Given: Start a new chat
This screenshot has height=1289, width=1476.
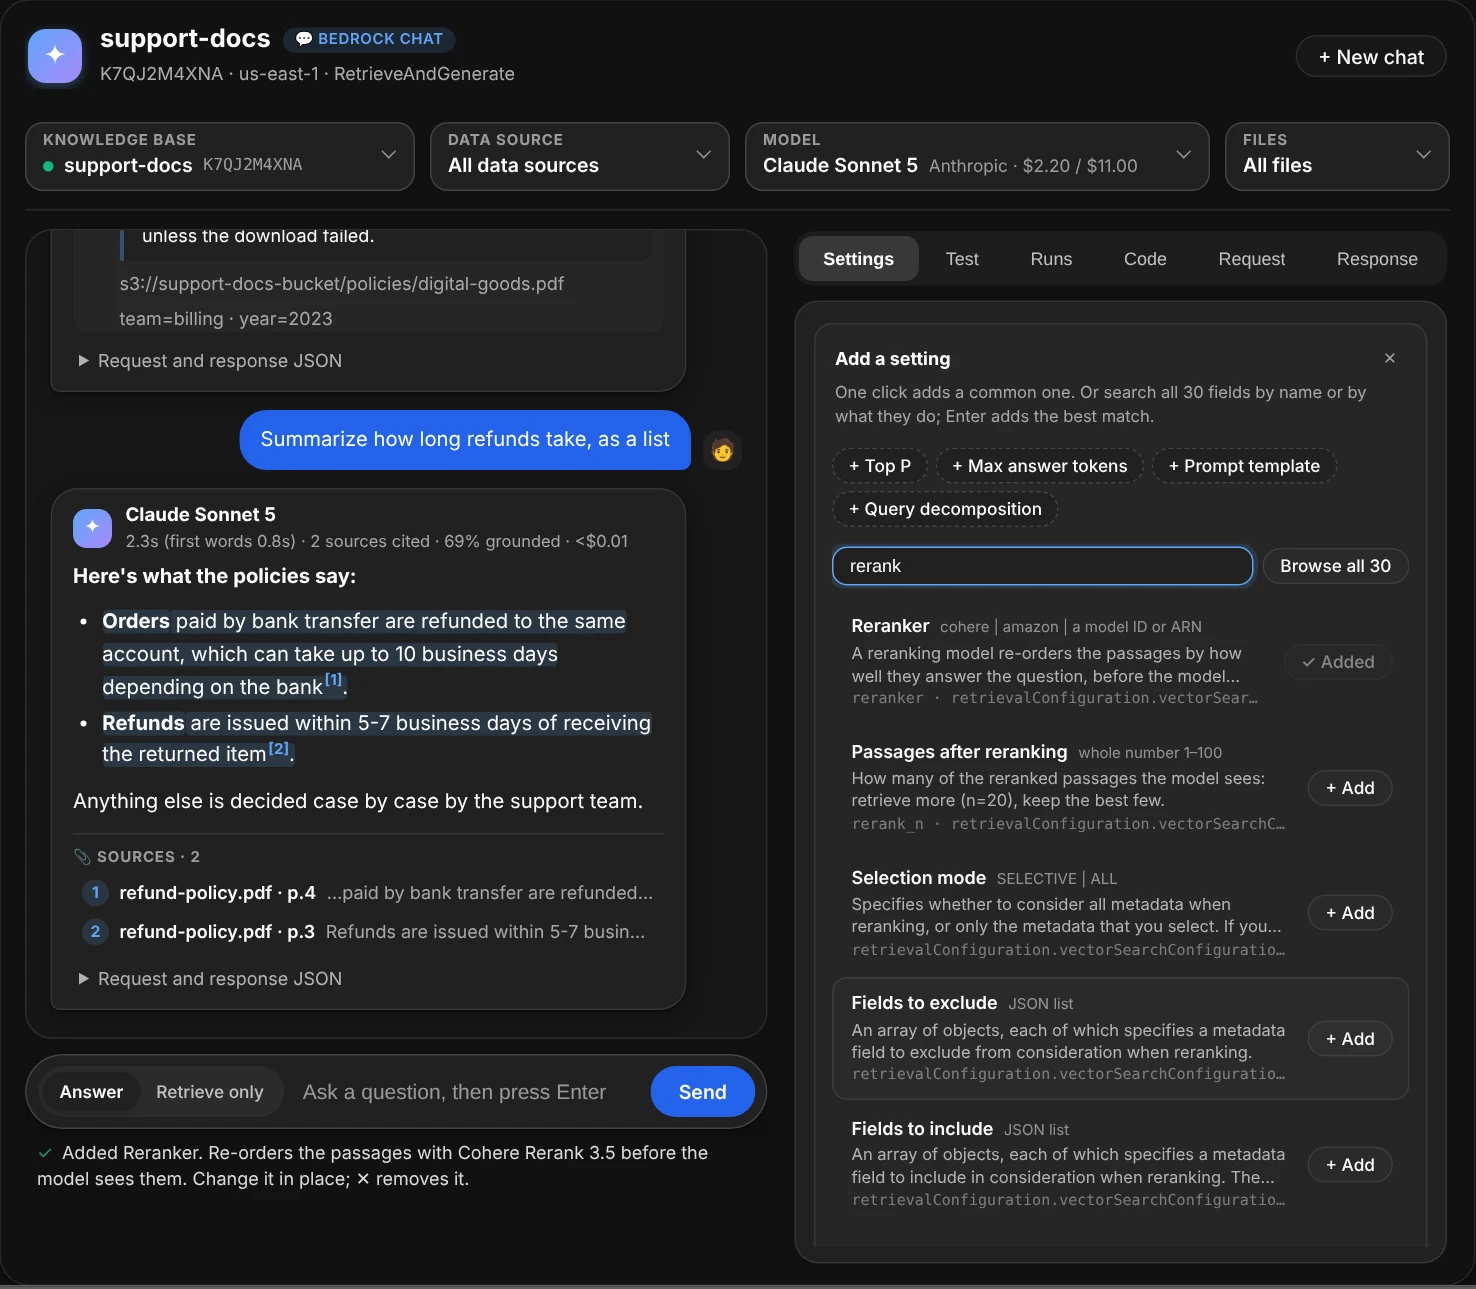Looking at the screenshot, I should click(1370, 57).
